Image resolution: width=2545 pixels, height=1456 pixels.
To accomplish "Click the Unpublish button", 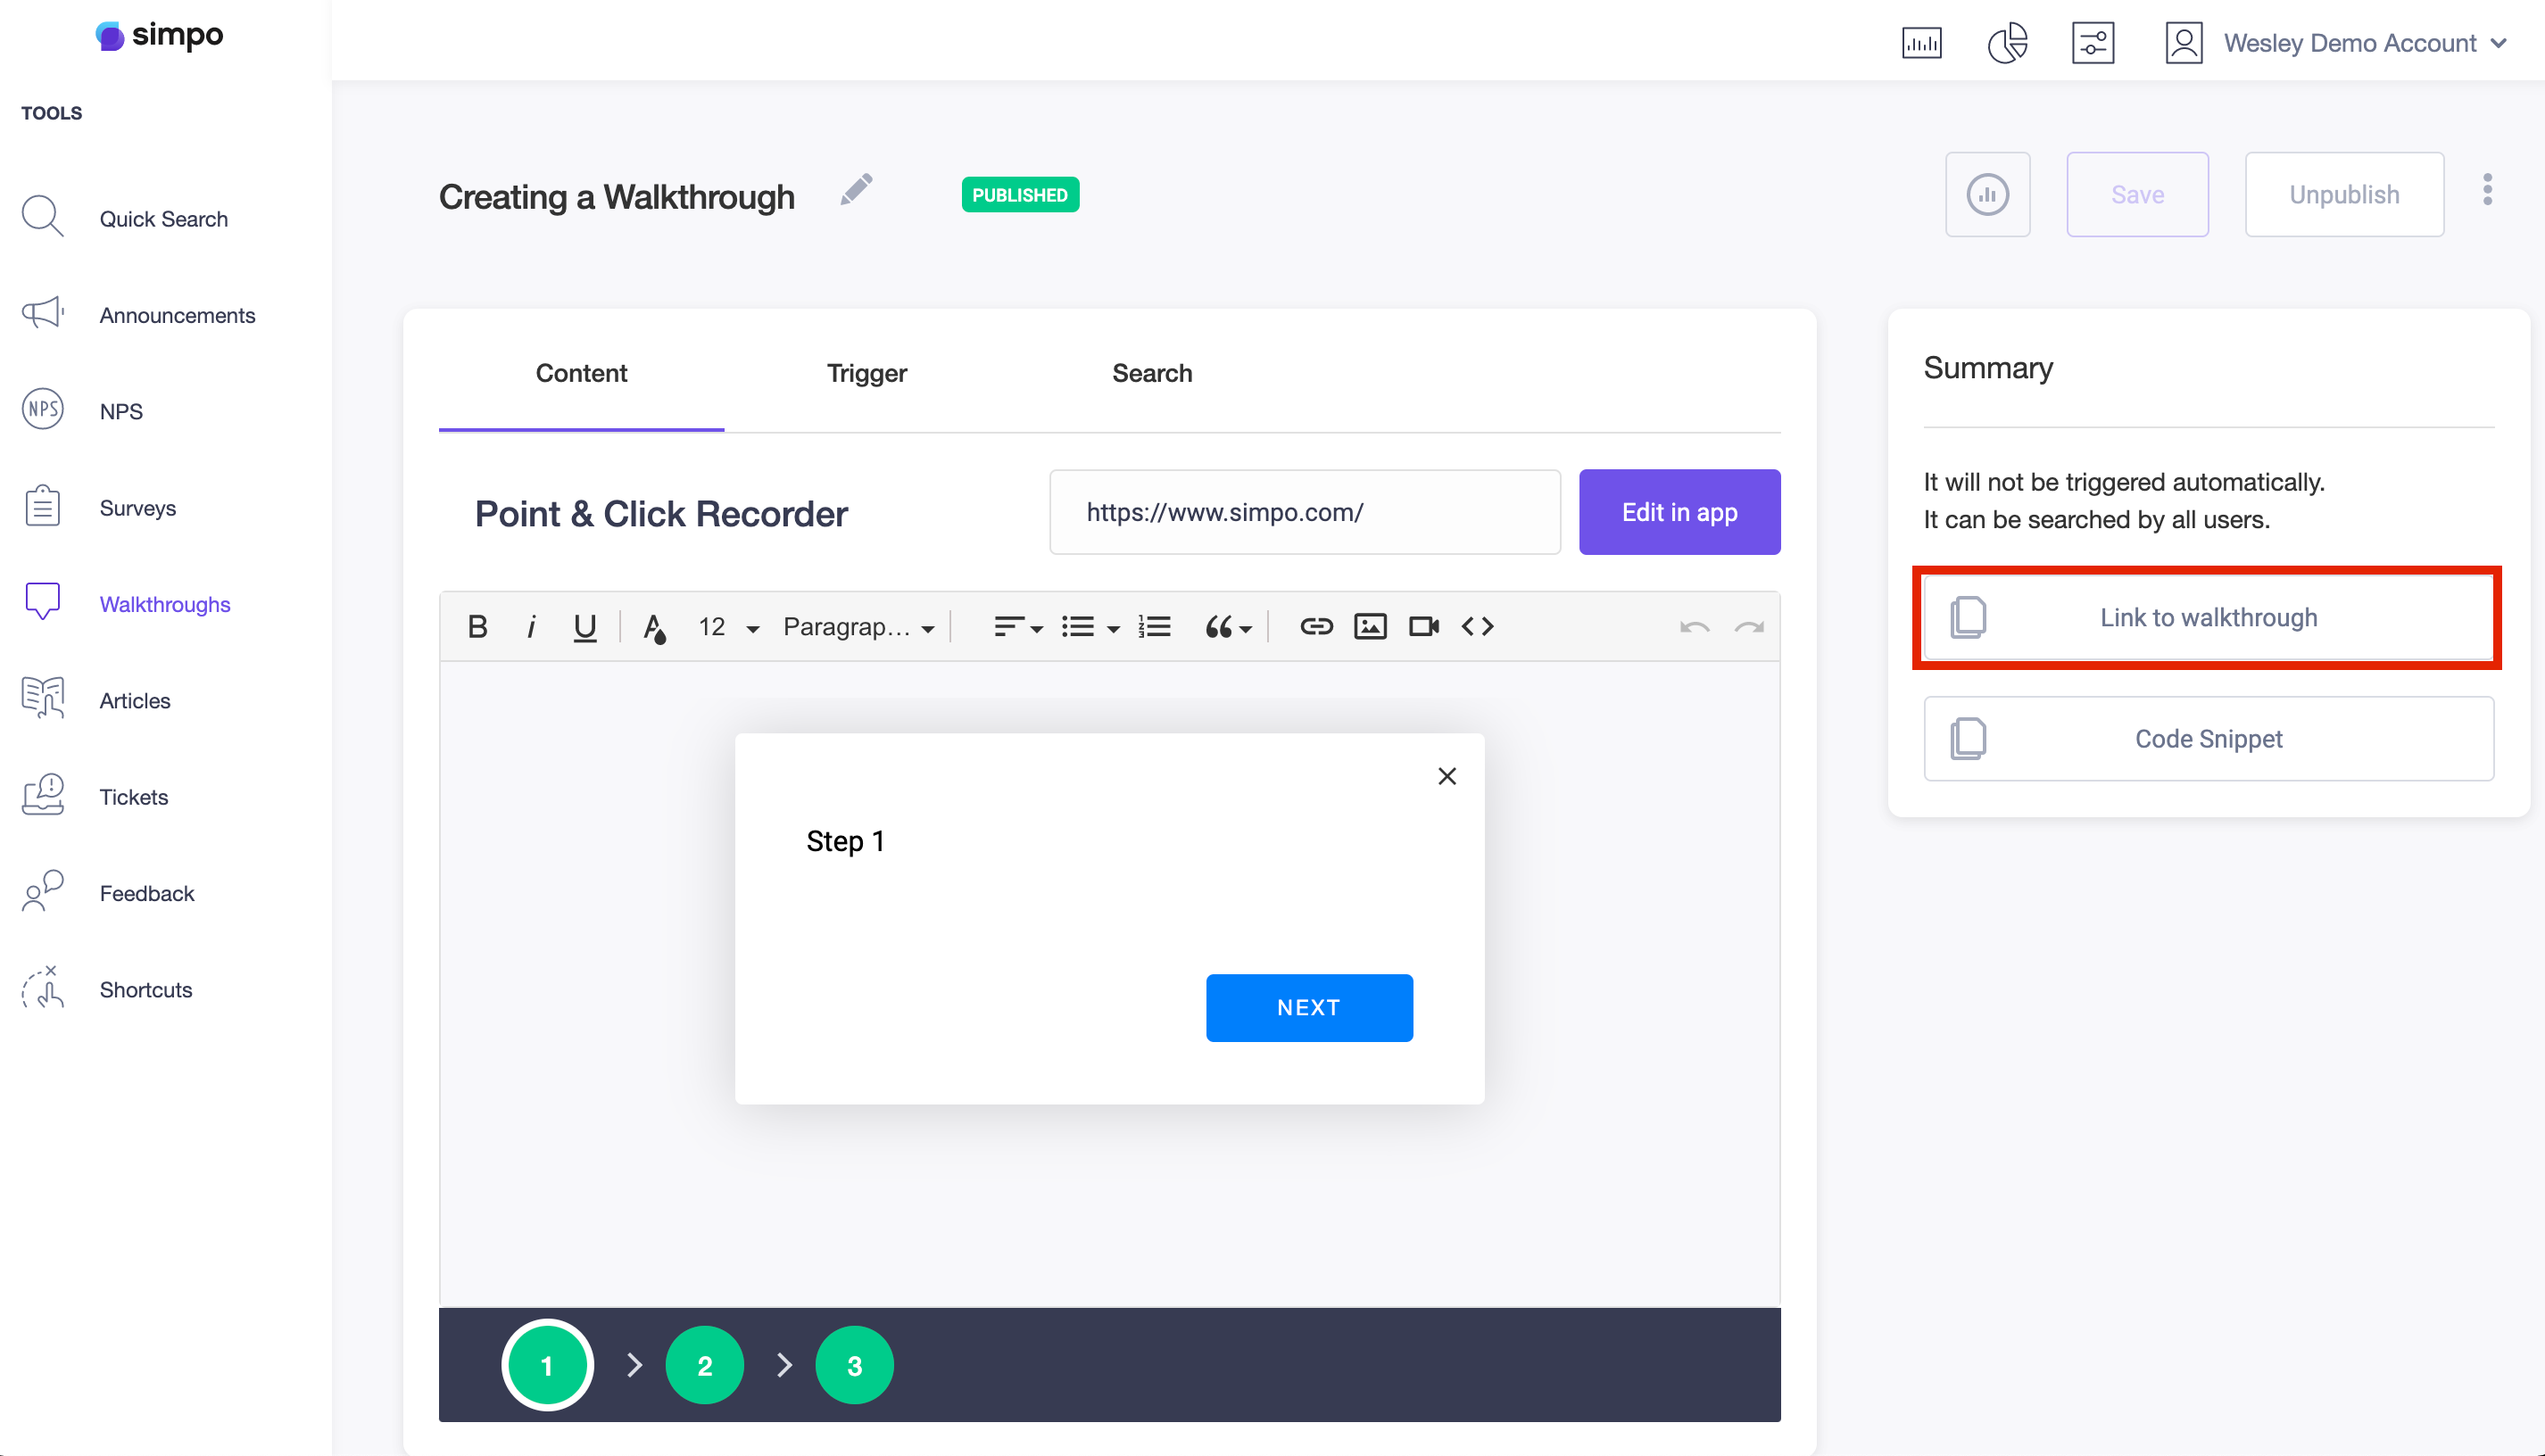I will [x=2344, y=194].
